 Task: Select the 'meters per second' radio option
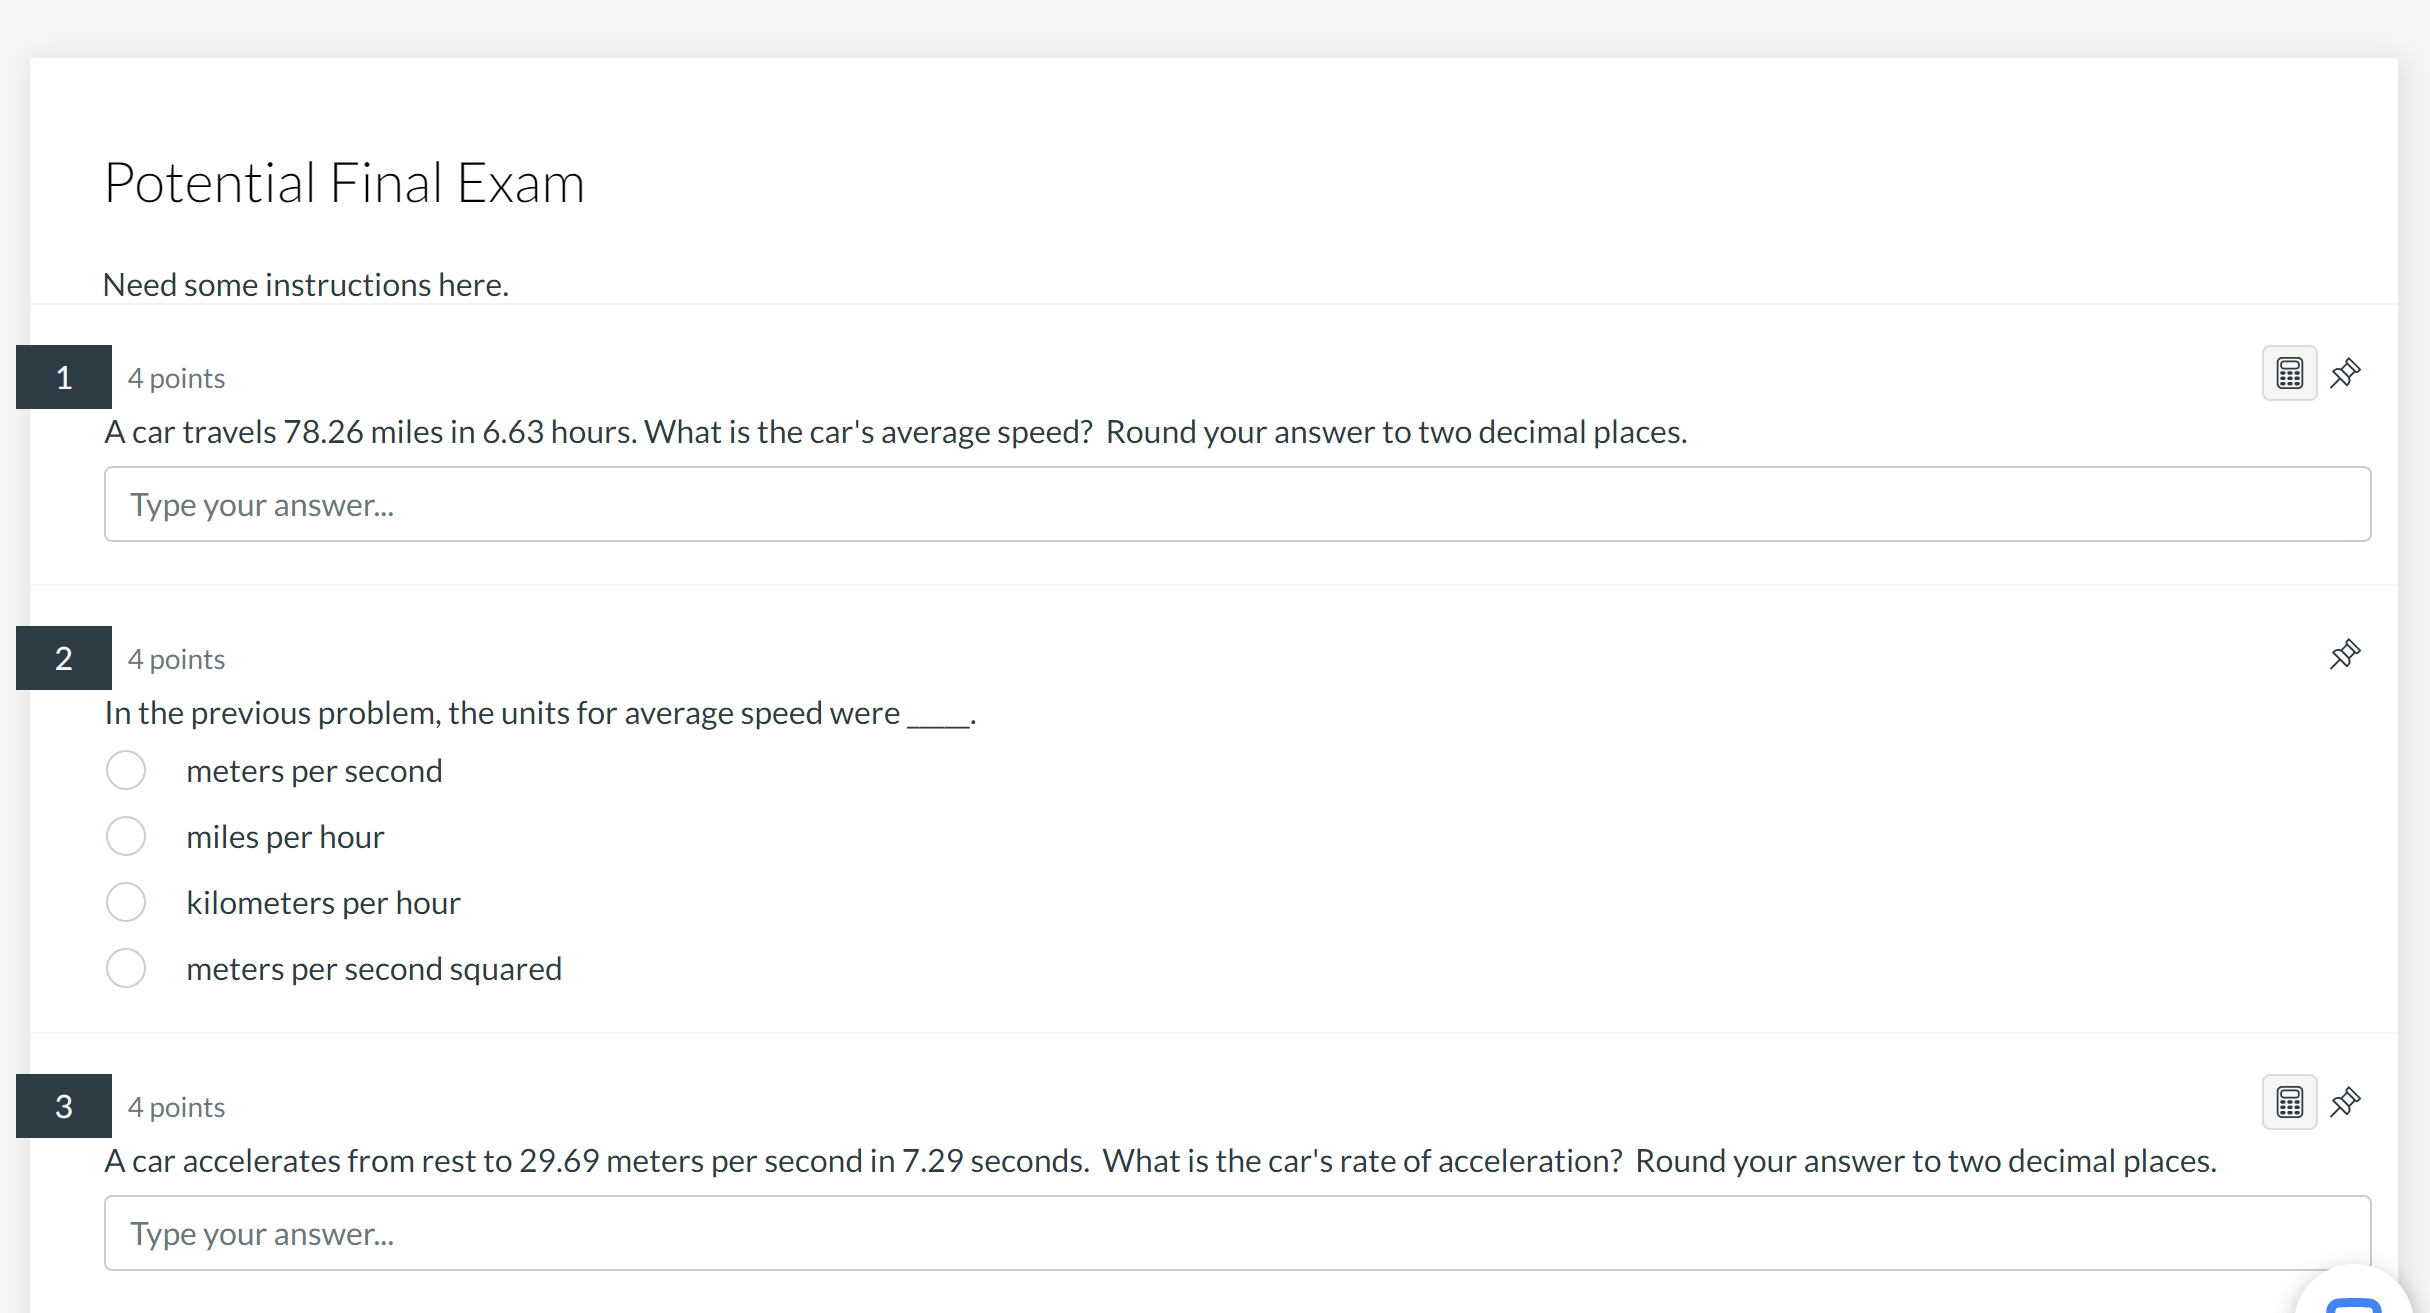click(x=126, y=771)
